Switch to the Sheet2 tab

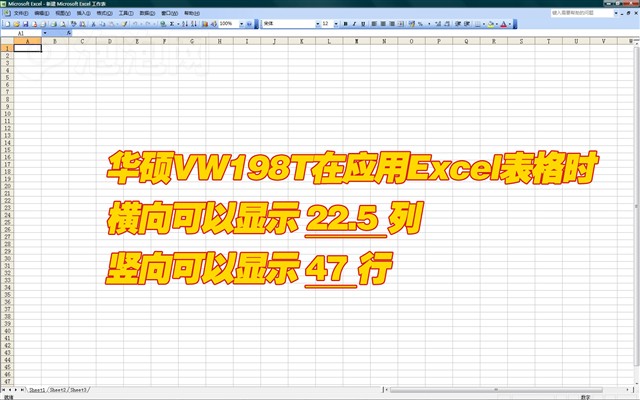[x=58, y=390]
